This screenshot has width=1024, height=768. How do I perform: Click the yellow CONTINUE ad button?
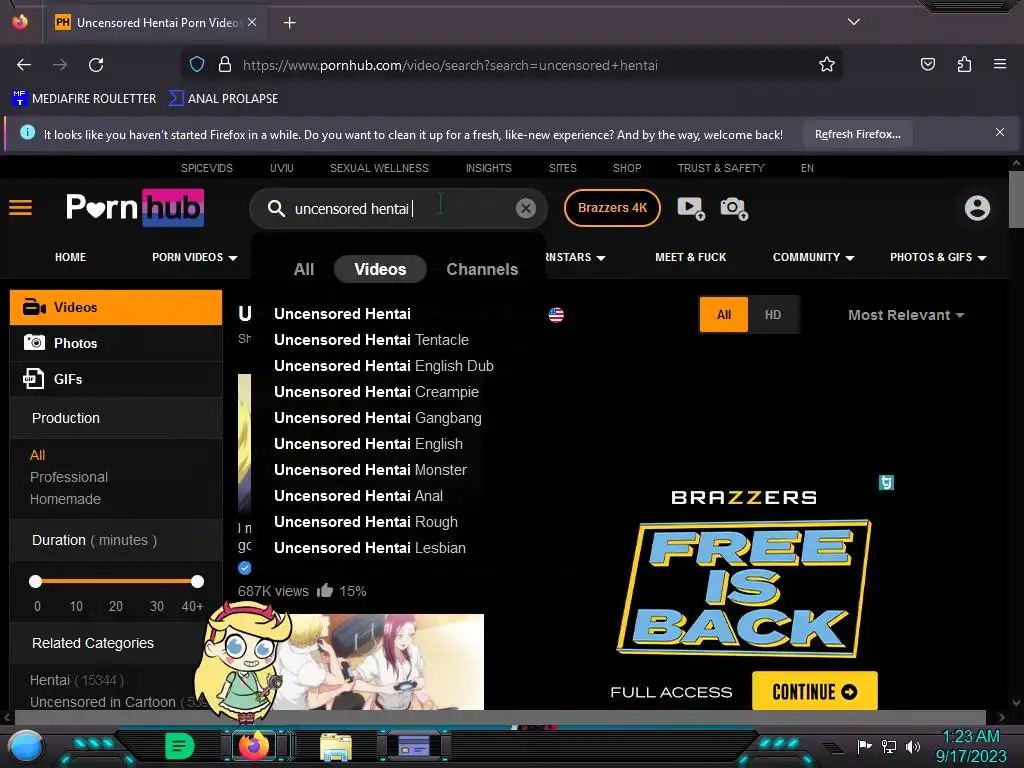[814, 692]
